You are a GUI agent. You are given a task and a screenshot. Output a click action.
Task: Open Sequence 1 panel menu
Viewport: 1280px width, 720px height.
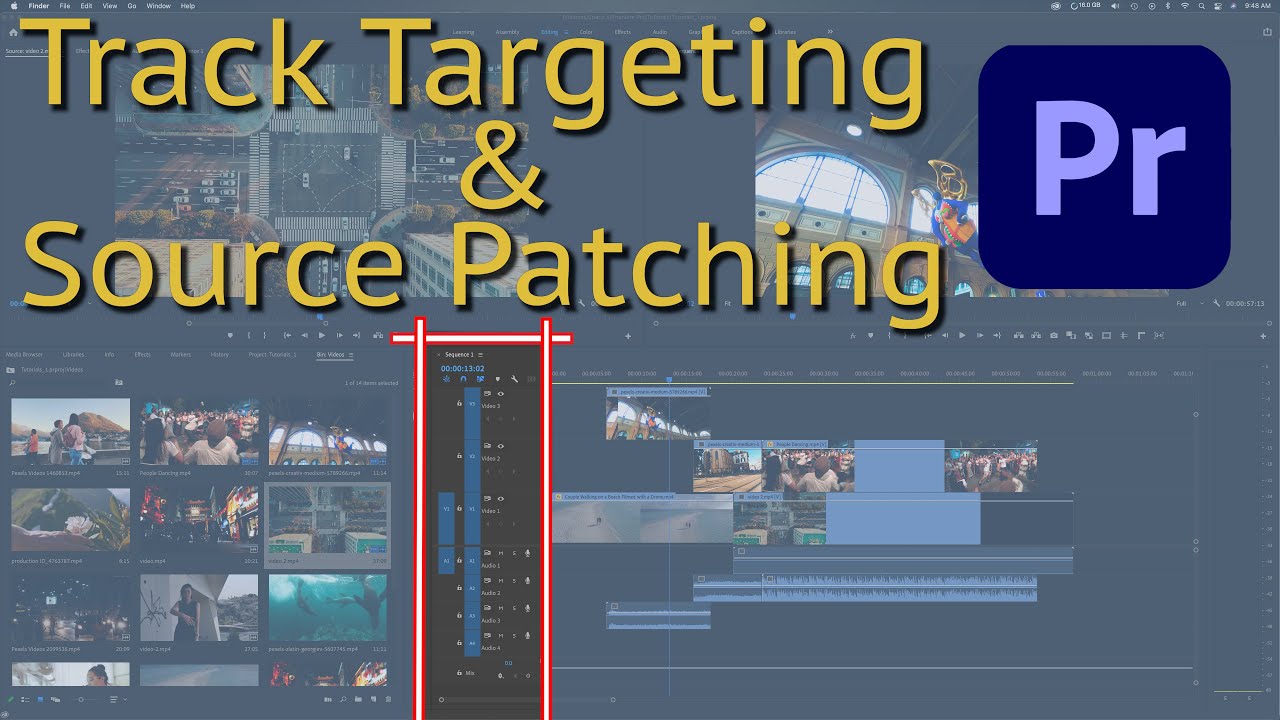(481, 355)
